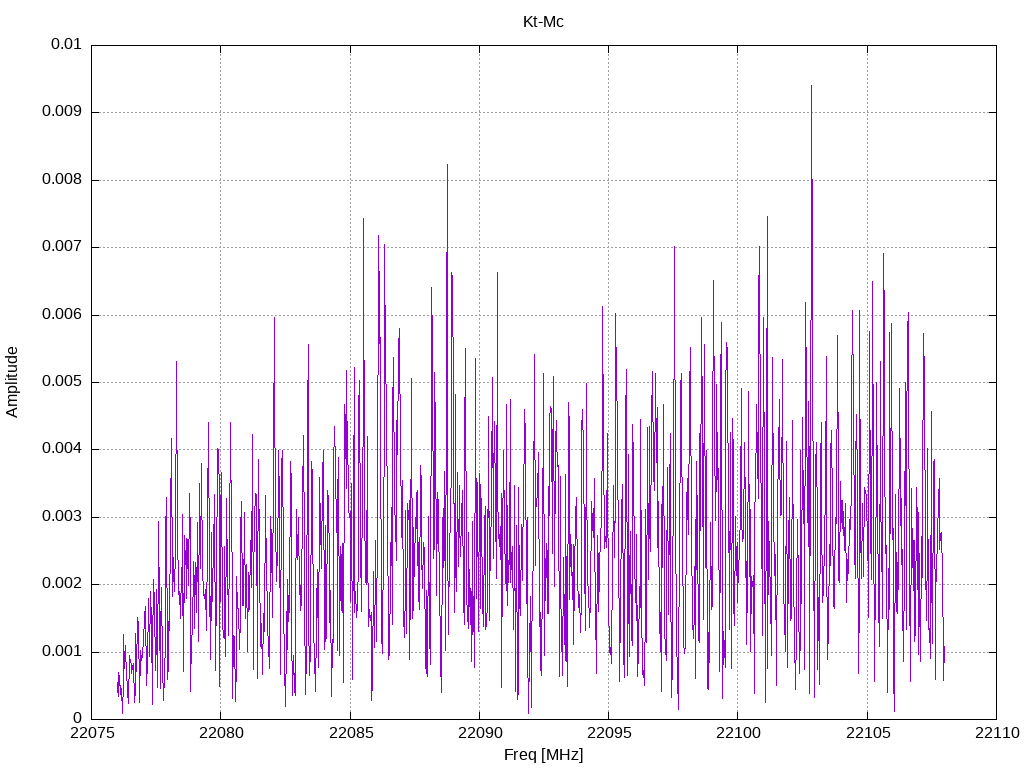
Task: Click the spectrum peak near 22089 MHz
Action: (447, 165)
